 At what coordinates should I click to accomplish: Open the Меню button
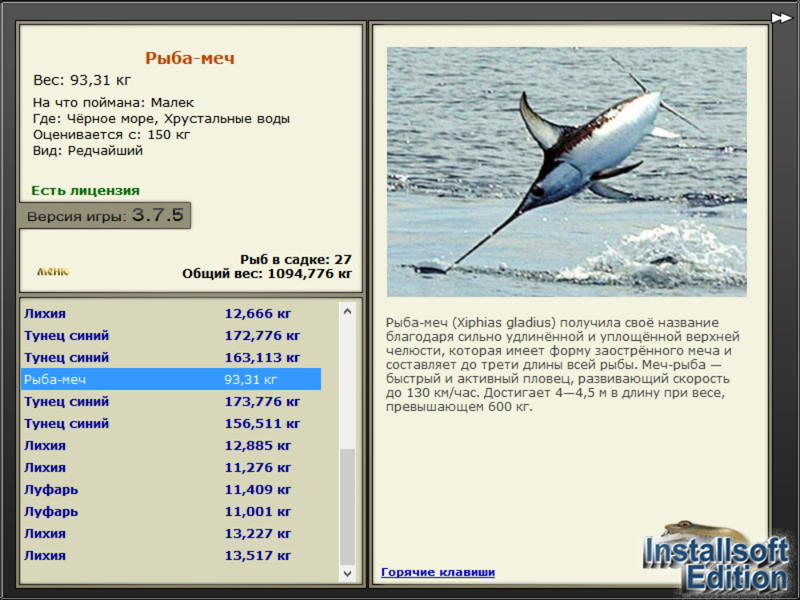click(53, 271)
